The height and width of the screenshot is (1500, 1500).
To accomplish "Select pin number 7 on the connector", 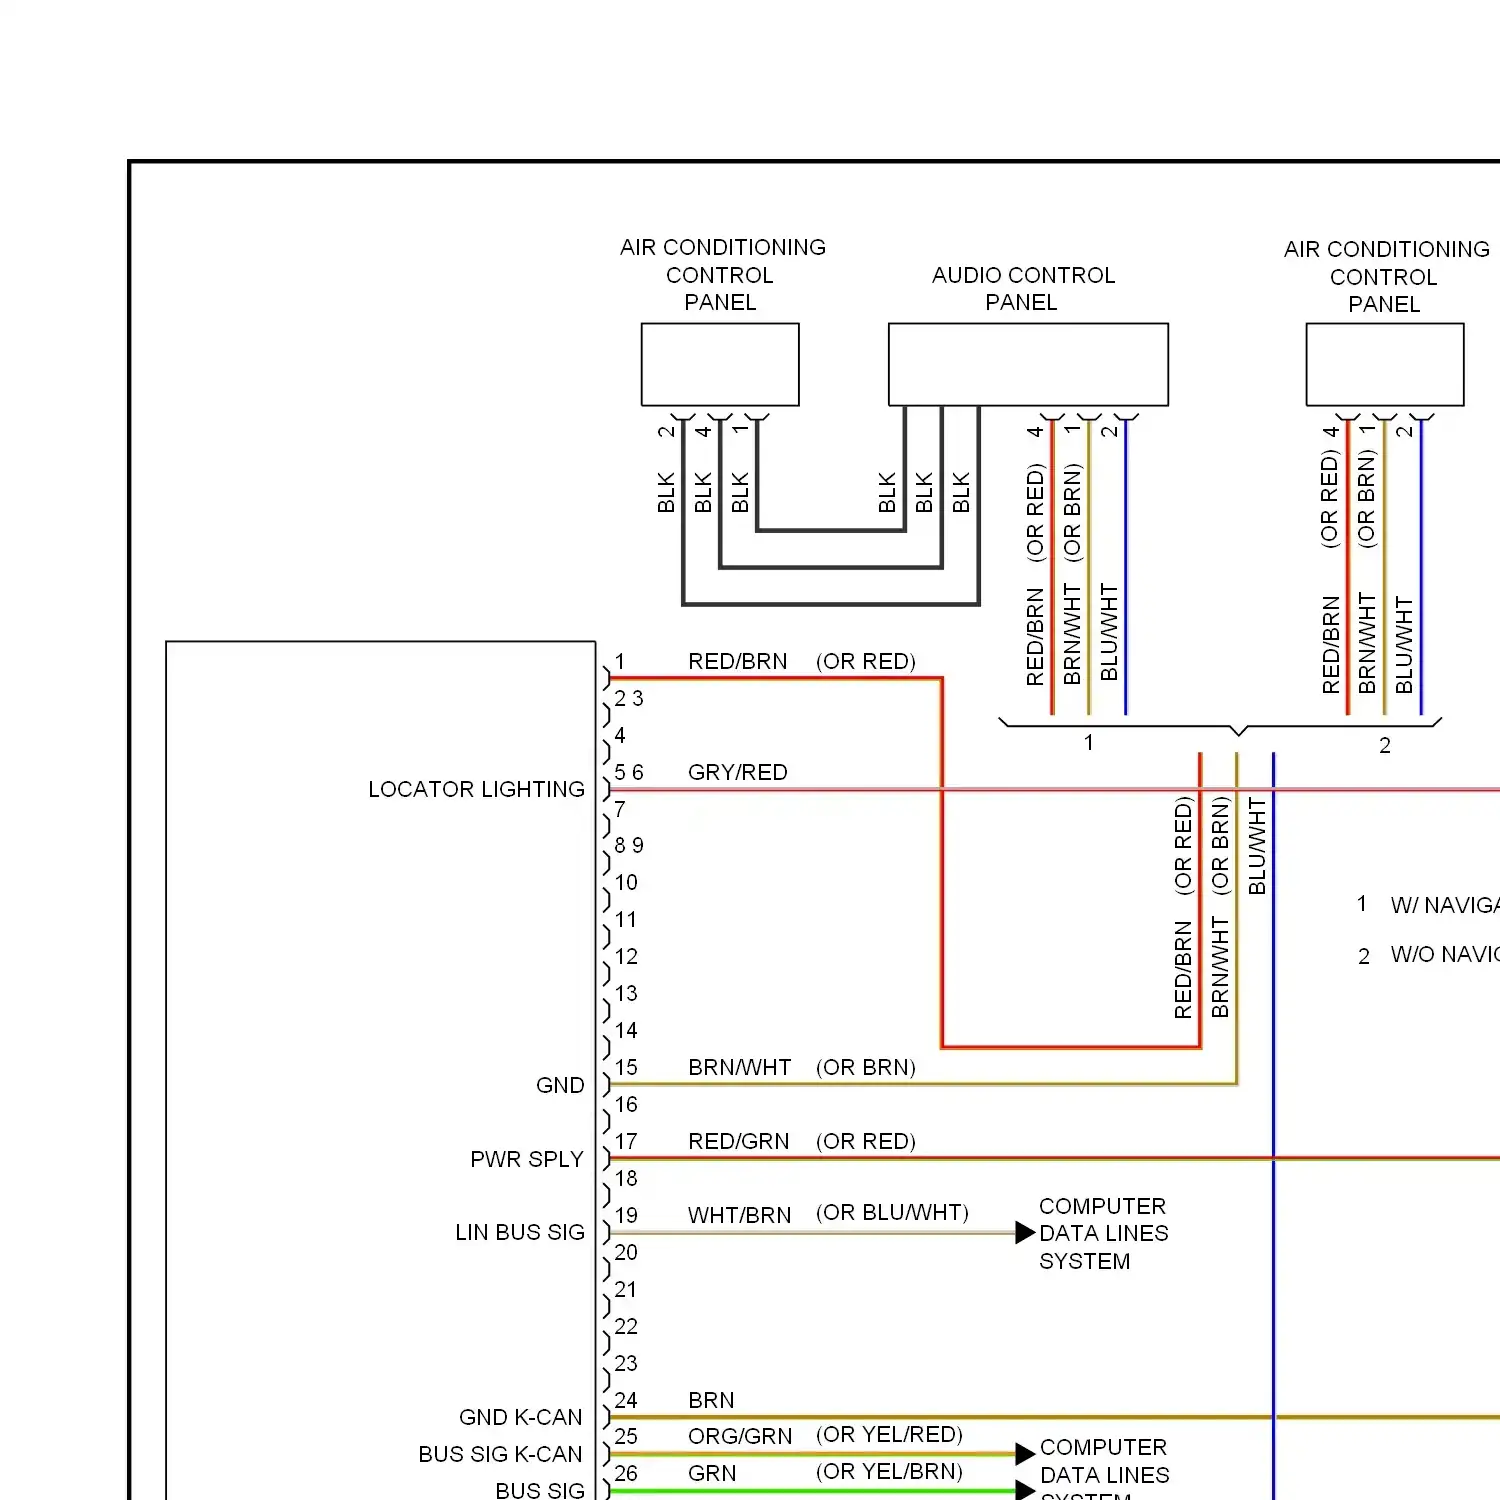I will click(620, 809).
